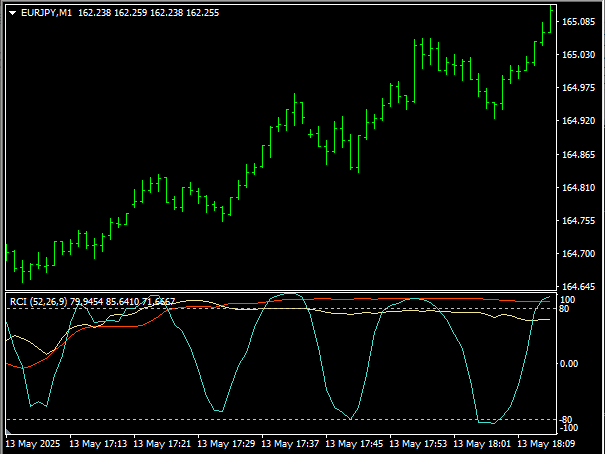
Task: Click the 13 May 17:29 time label
Action: [x=226, y=444]
